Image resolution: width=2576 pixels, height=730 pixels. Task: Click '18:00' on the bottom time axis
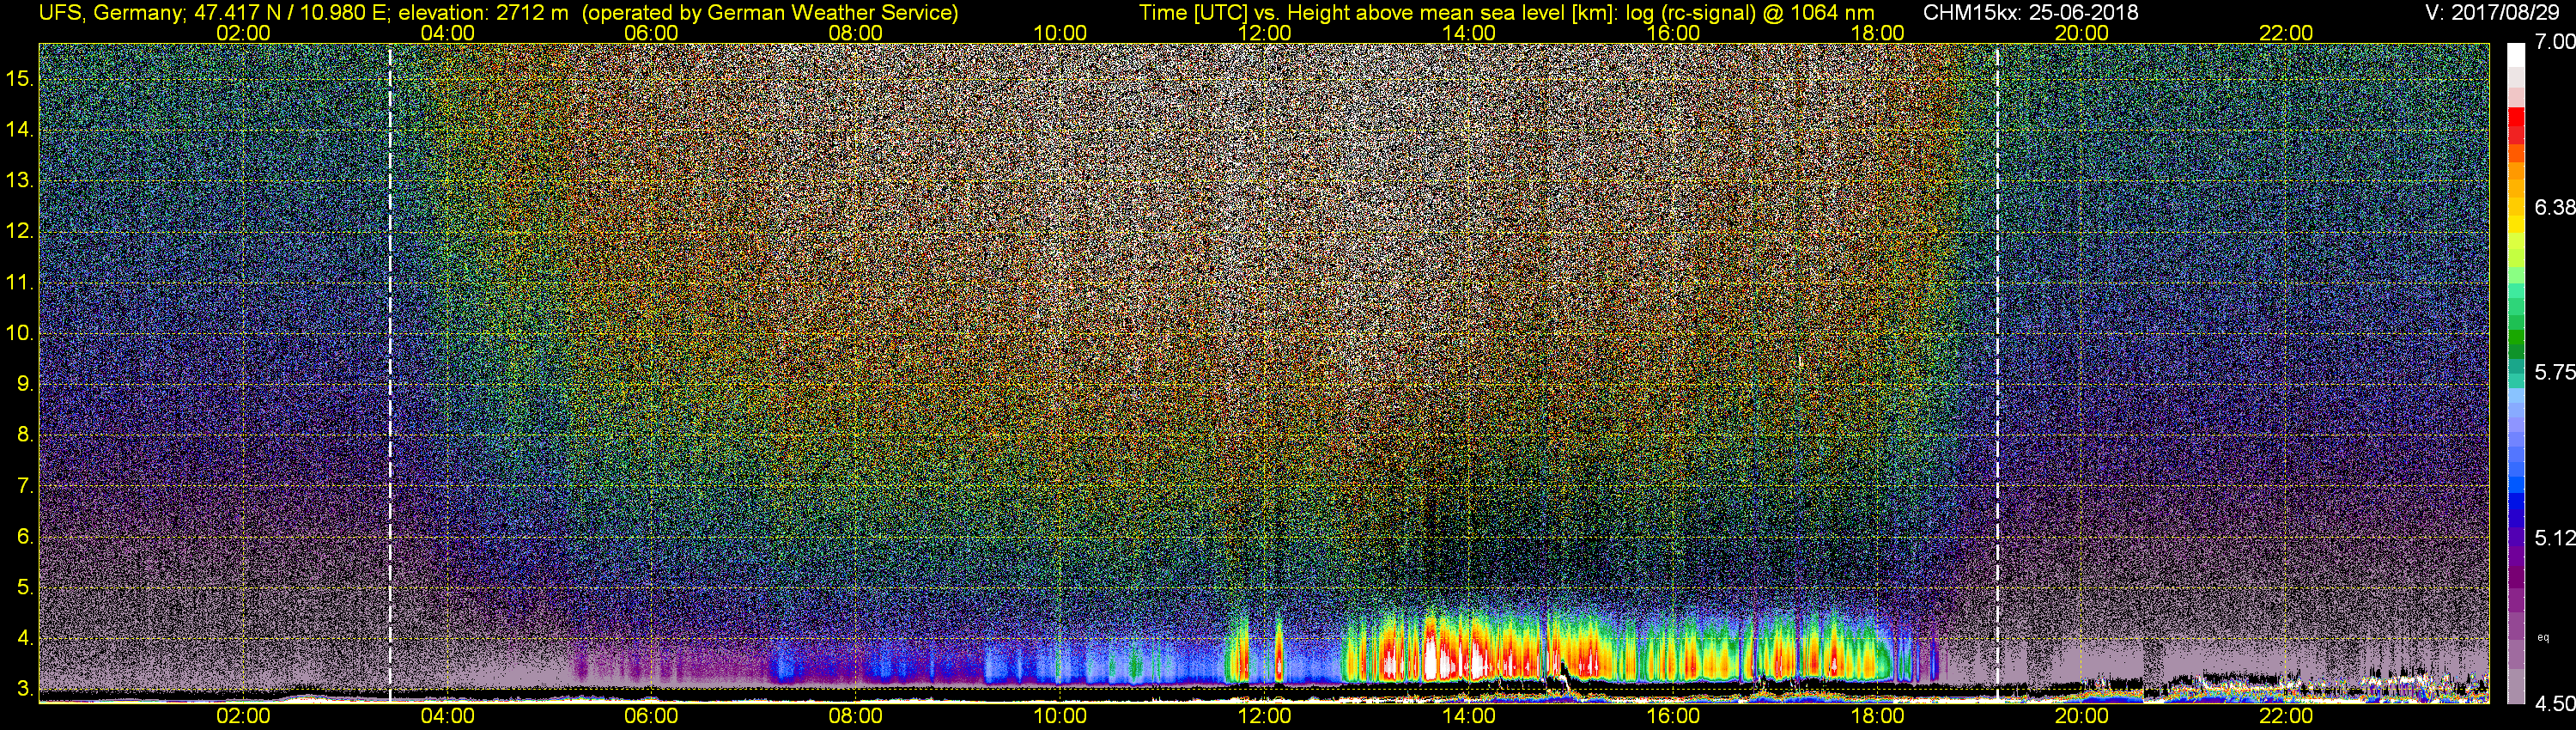(x=1878, y=716)
